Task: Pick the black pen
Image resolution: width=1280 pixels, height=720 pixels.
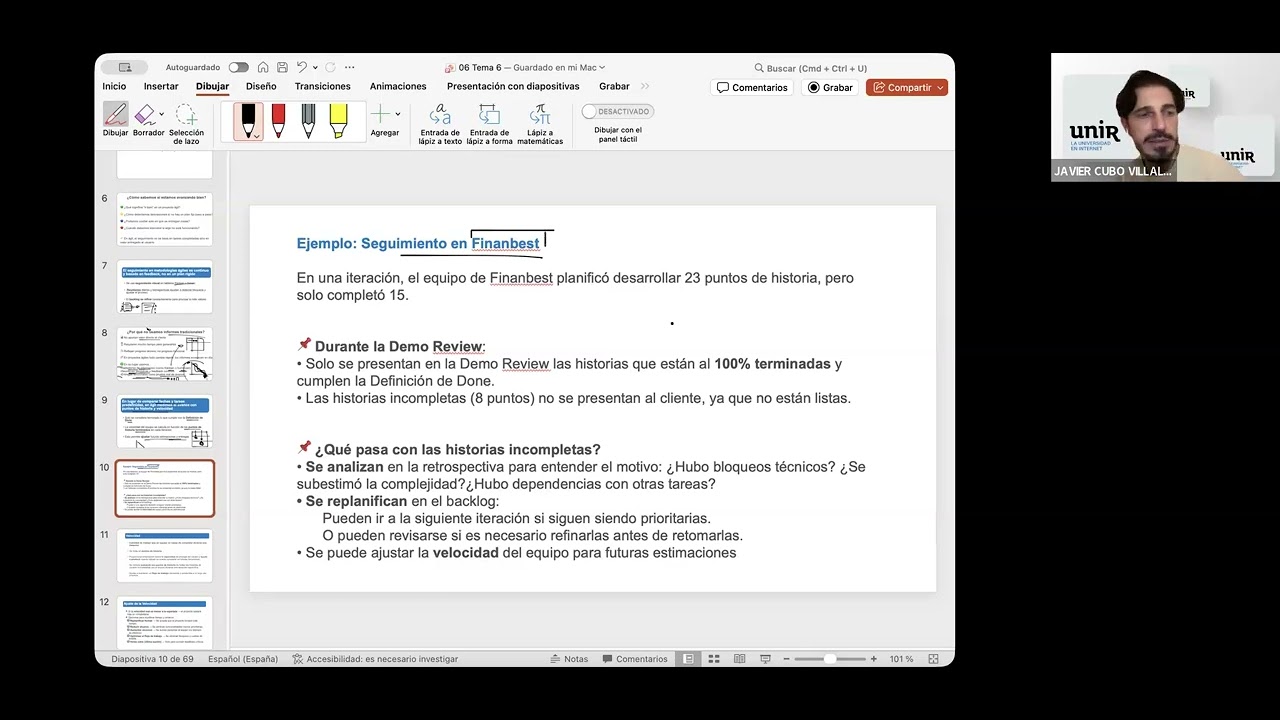Action: 248,121
